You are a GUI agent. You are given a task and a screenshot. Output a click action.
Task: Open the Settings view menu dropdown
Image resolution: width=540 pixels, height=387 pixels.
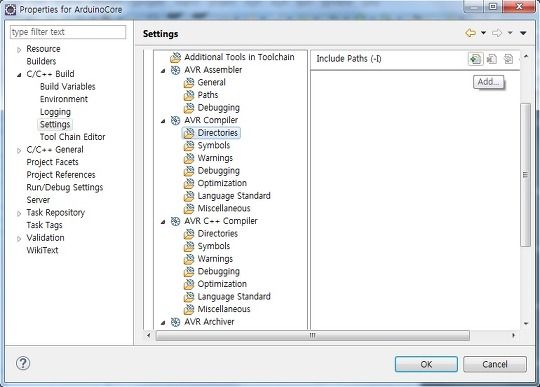point(523,33)
